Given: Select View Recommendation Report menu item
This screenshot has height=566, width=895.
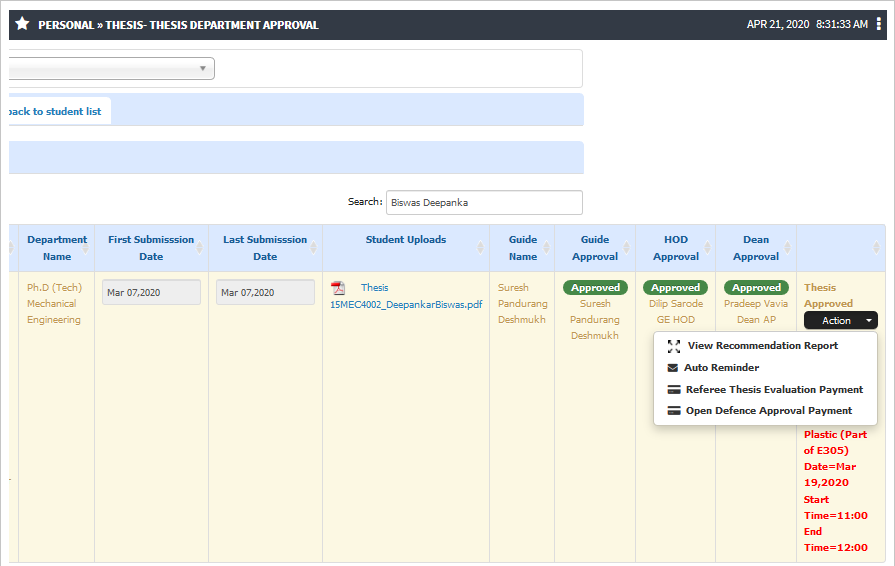Looking at the screenshot, I should [765, 346].
